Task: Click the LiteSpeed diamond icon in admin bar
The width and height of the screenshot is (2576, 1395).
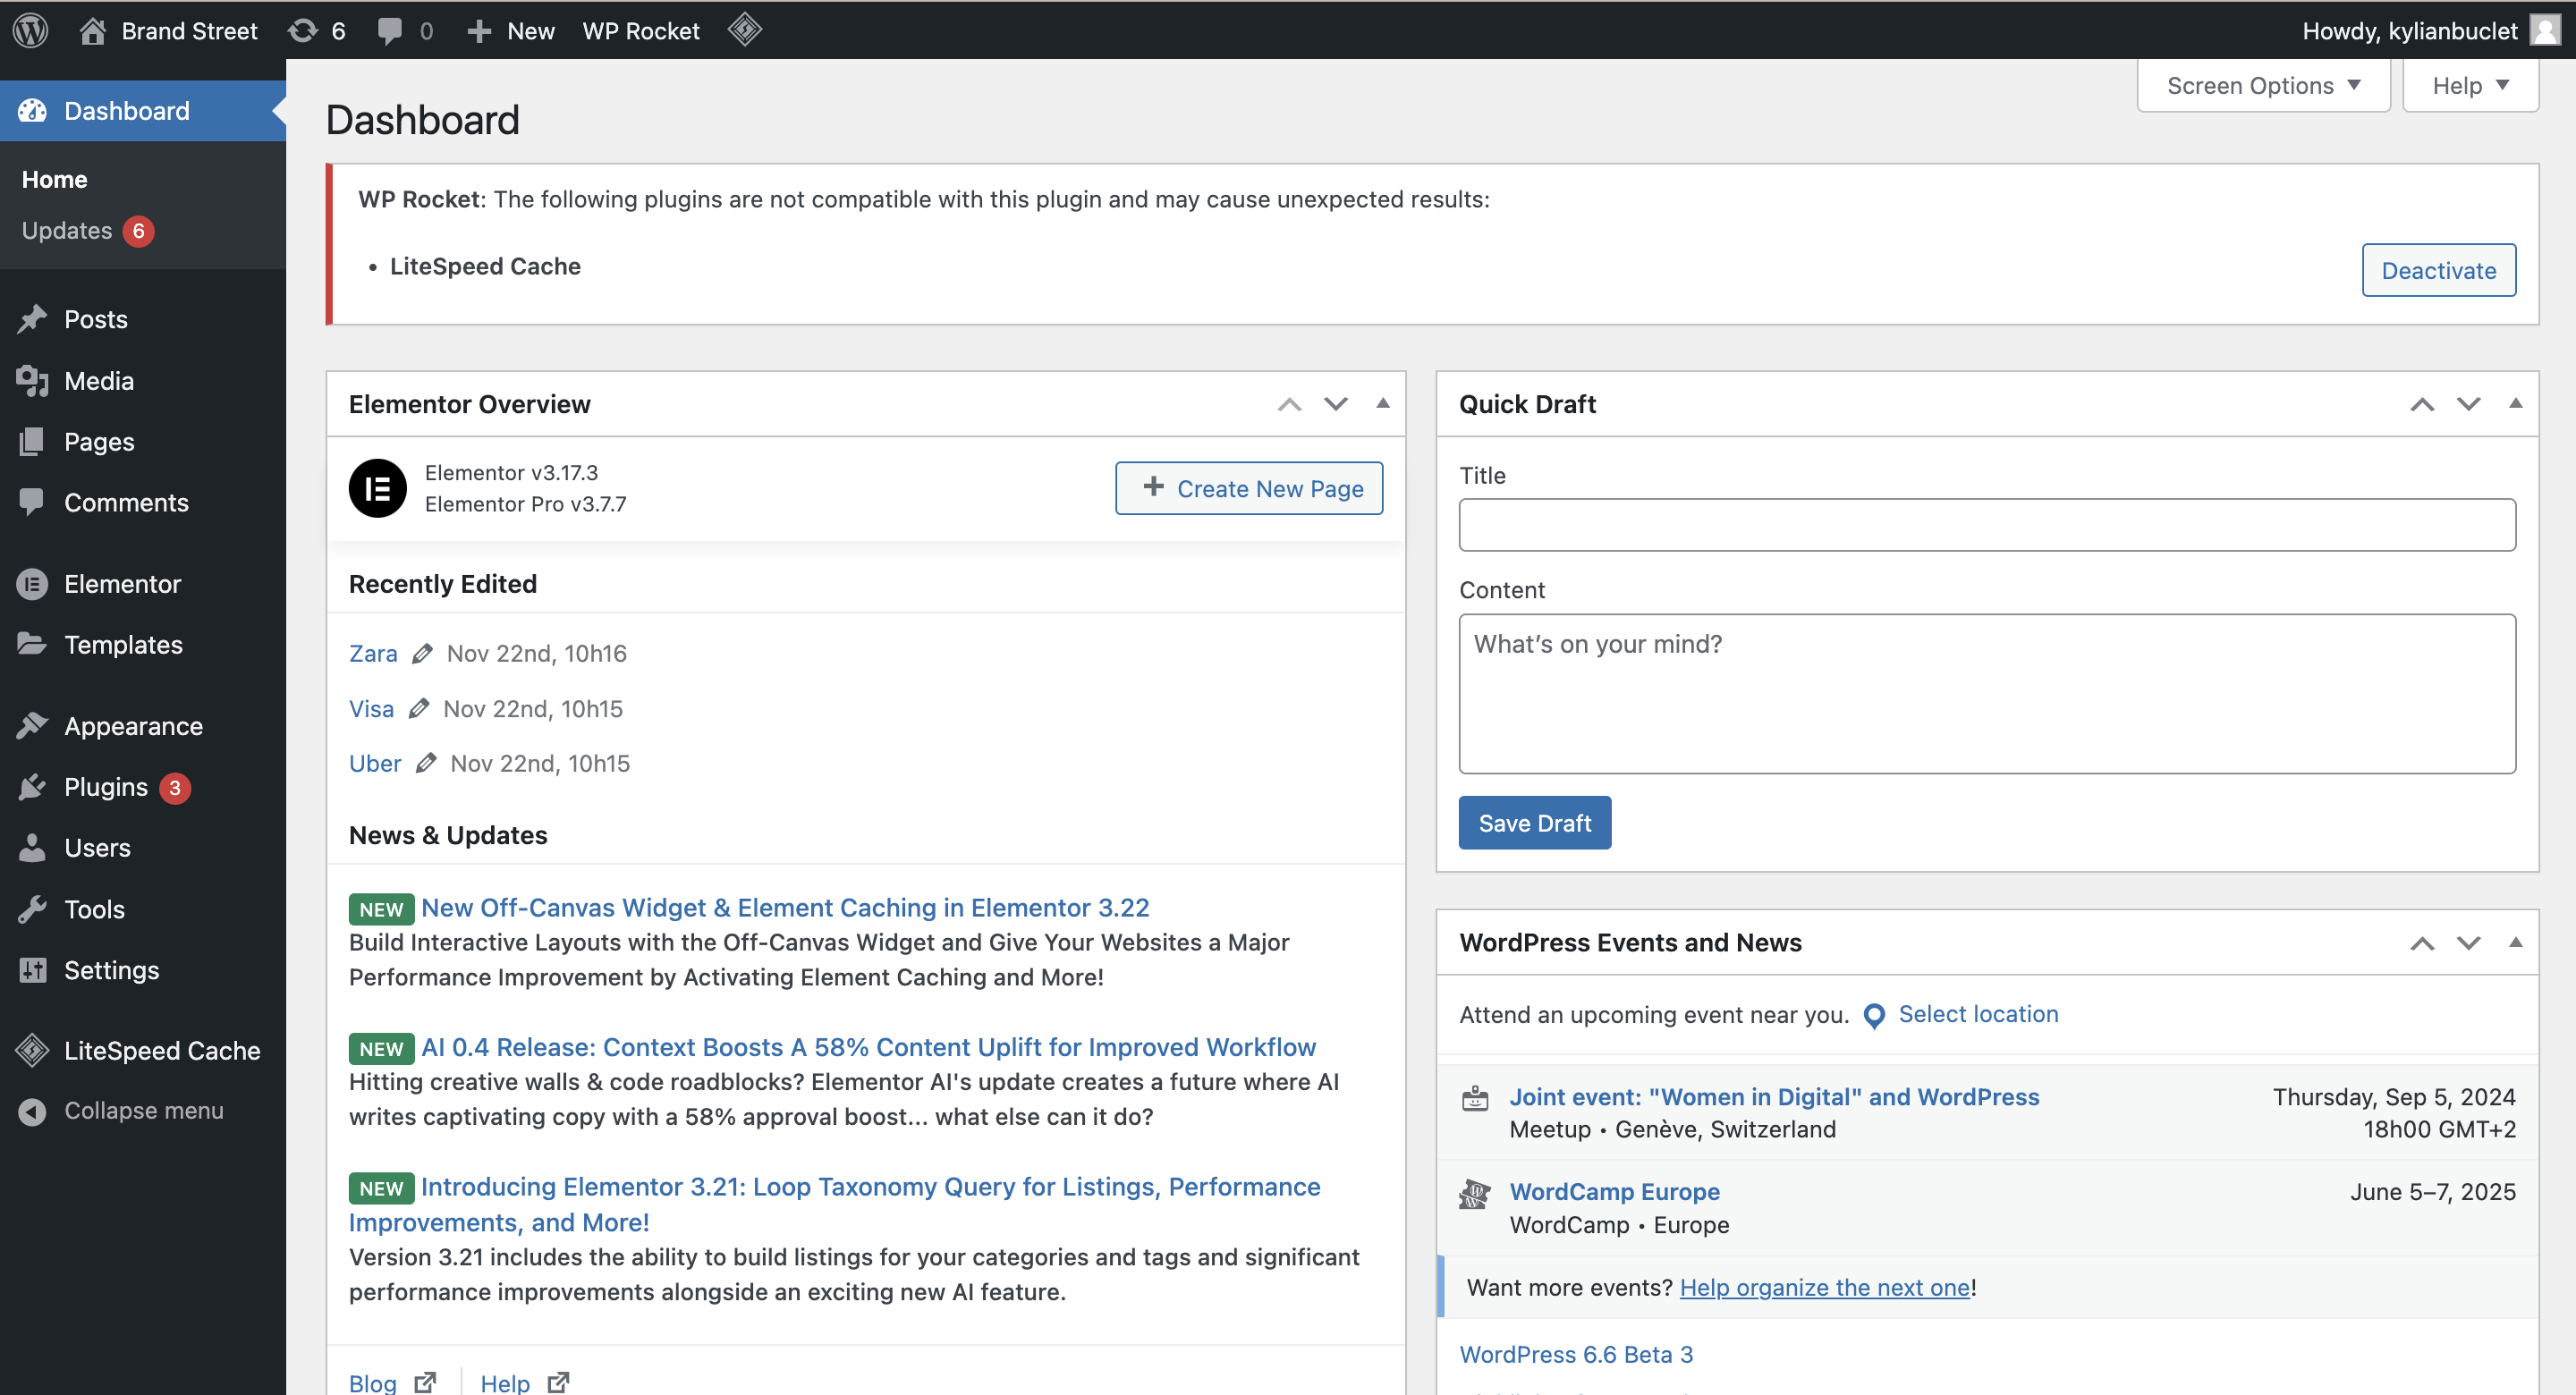Action: (745, 30)
